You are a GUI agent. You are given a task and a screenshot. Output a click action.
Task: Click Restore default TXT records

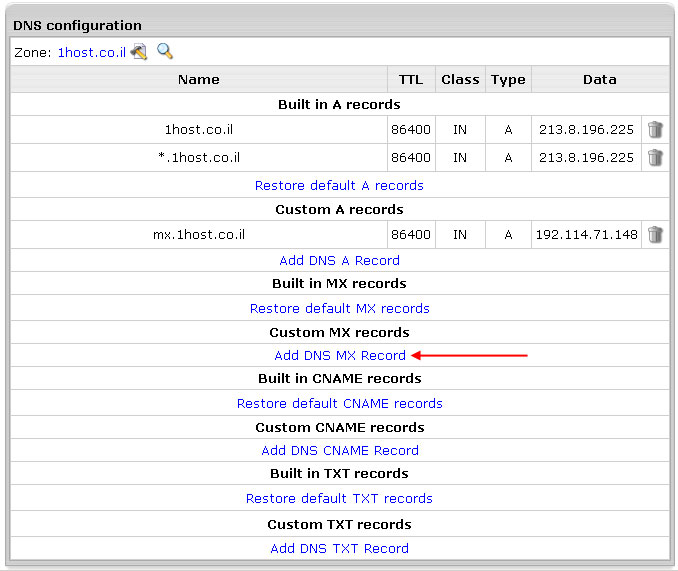[x=339, y=498]
